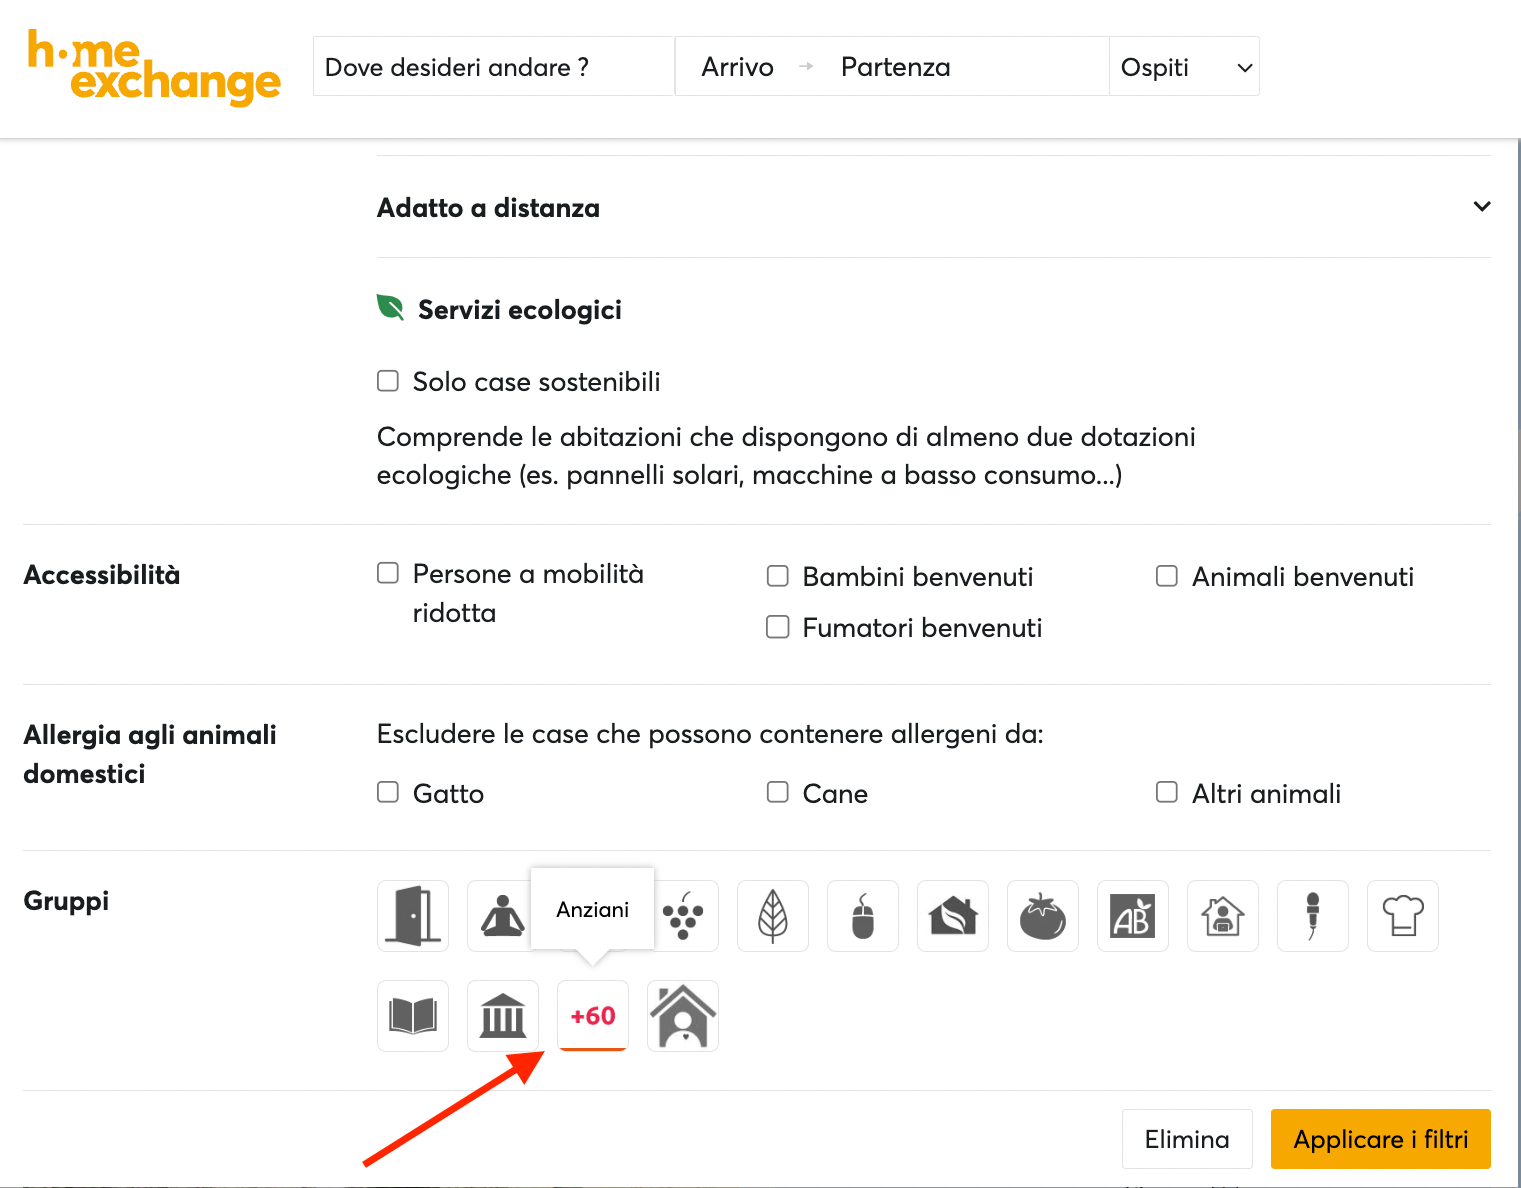Screen dimensions: 1521x1188
Task: Select the tomato group icon
Action: click(x=1042, y=915)
